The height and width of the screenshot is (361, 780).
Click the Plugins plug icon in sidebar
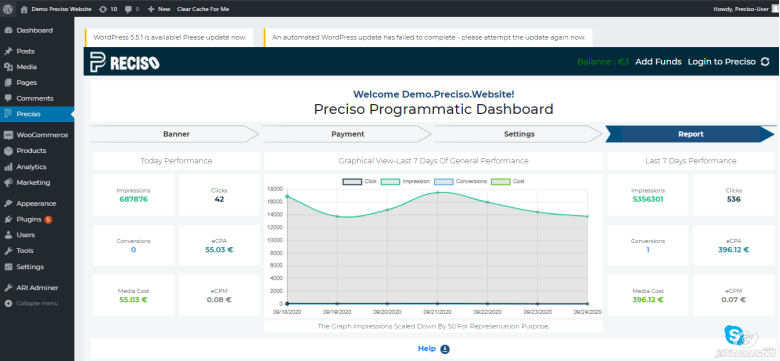coord(8,219)
